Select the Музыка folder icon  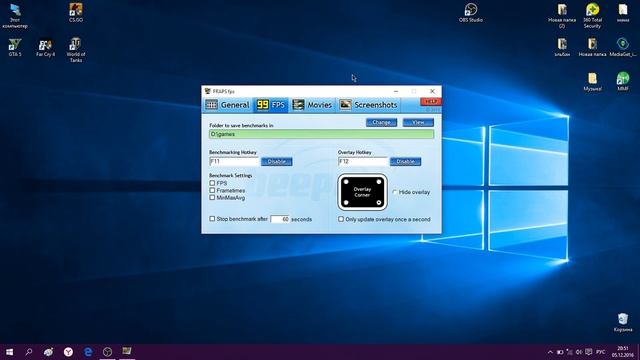click(x=592, y=82)
